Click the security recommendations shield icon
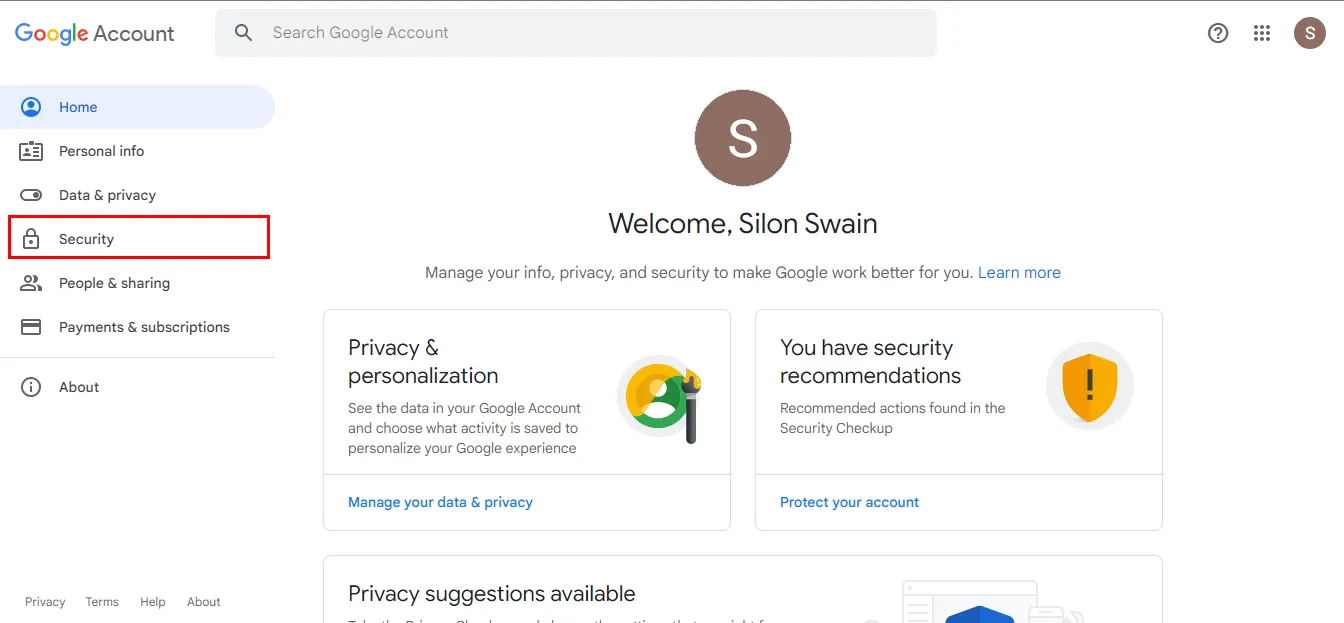Image resolution: width=1344 pixels, height=623 pixels. pyautogui.click(x=1090, y=387)
